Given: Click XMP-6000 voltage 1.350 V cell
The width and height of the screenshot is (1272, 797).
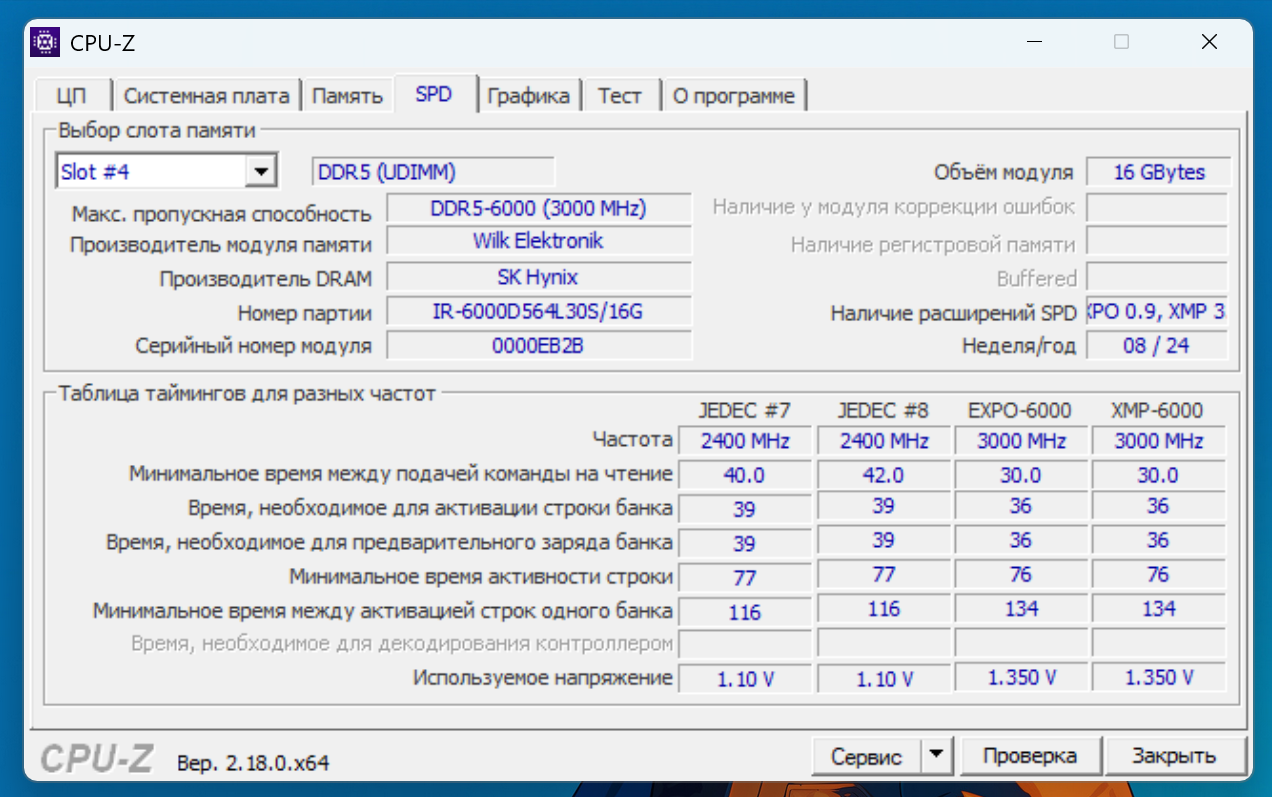Looking at the screenshot, I should pos(1158,677).
